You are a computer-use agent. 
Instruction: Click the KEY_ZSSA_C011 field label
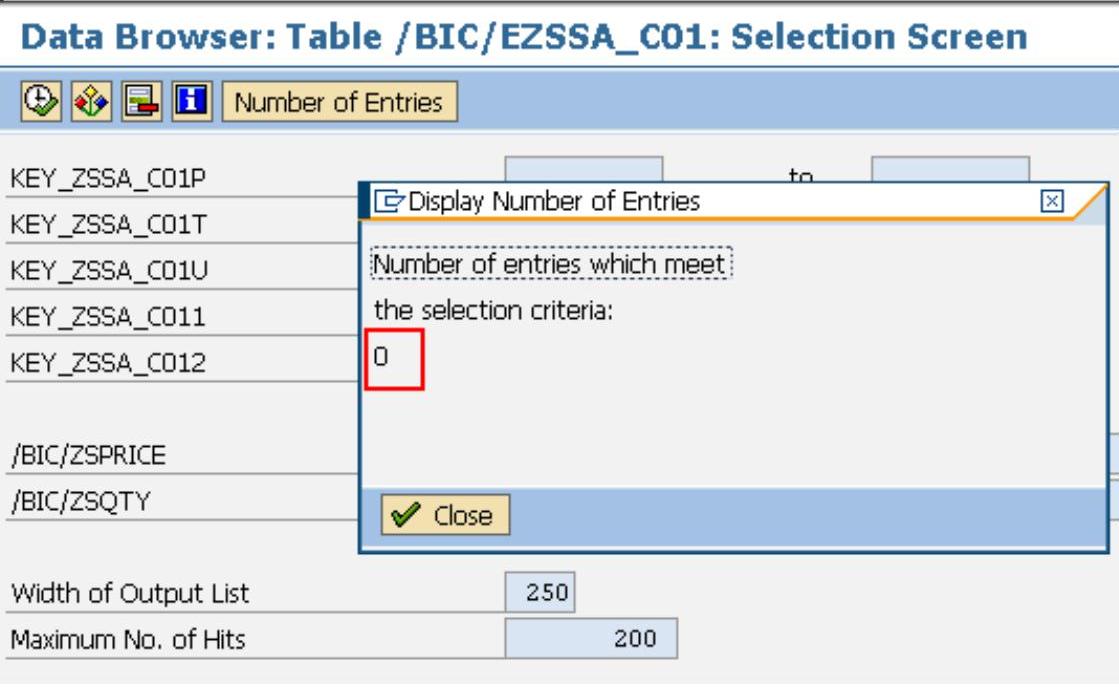[x=107, y=317]
